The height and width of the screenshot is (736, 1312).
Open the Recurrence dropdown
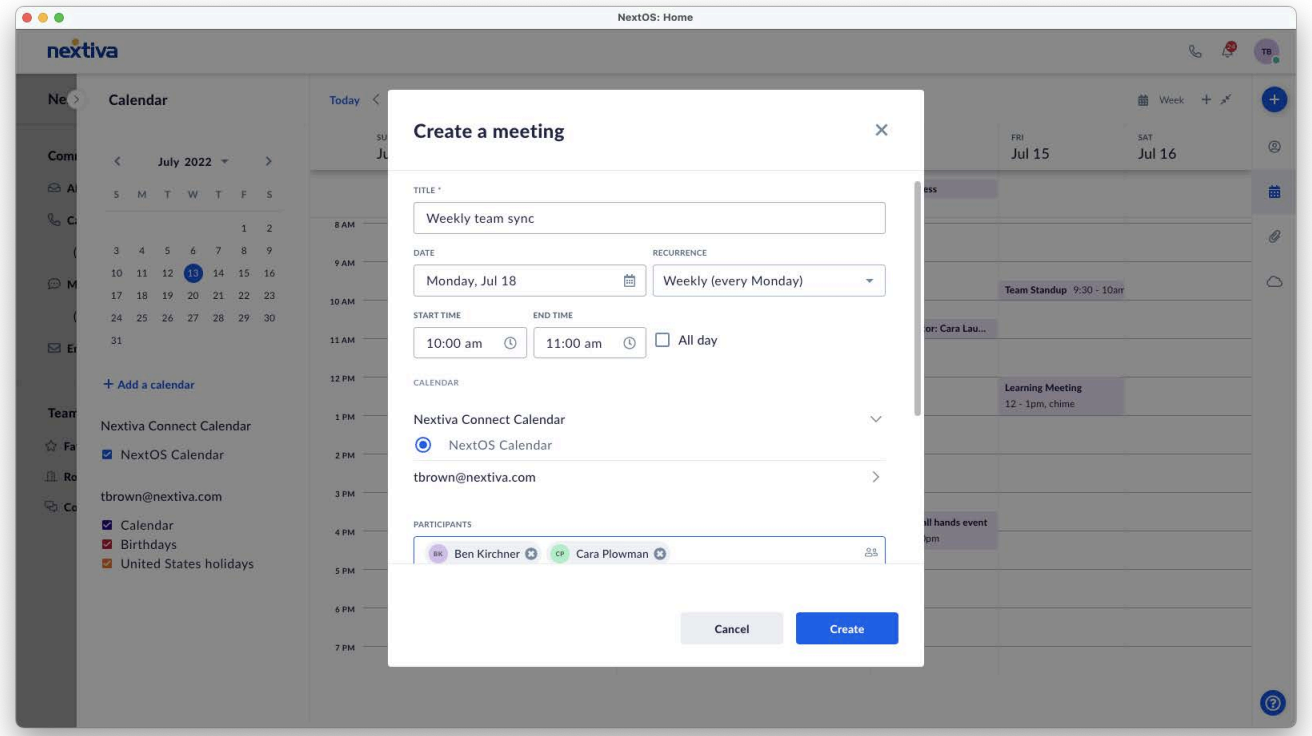pos(769,281)
